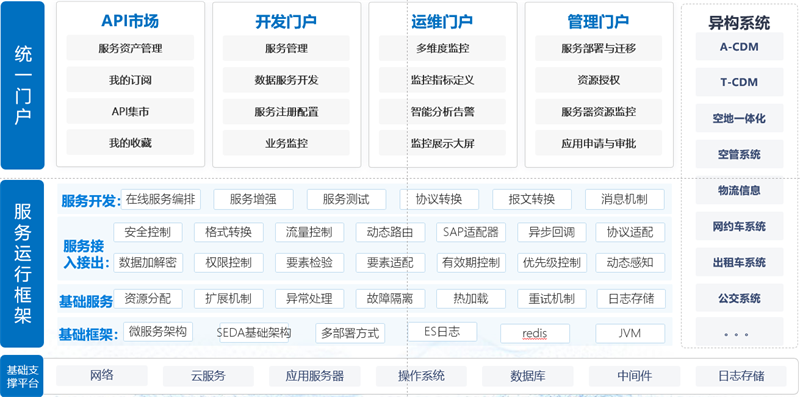Select 我的订阅 in API市场

(x=130, y=80)
